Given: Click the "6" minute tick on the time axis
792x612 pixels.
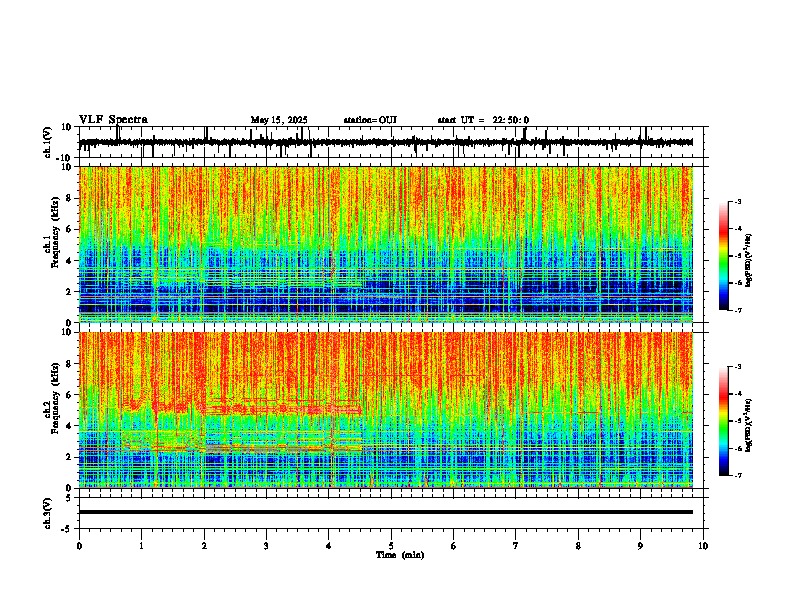Looking at the screenshot, I should coord(453,546).
